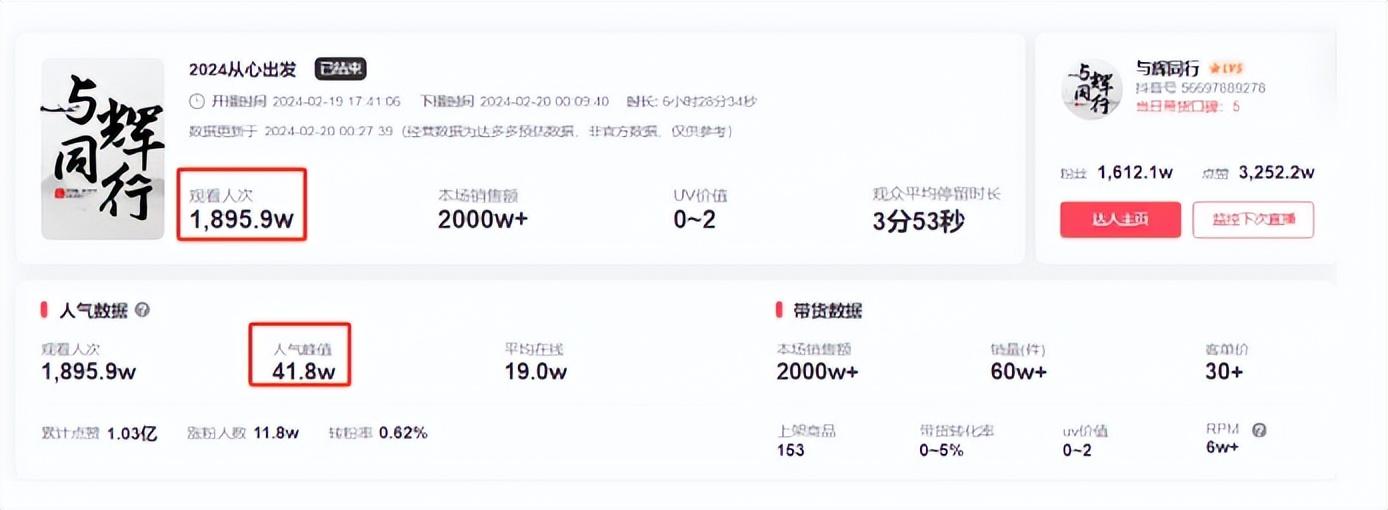The image size is (1388, 510).
Task: Click the 人气峰值 41.8w metric
Action: 303,372
